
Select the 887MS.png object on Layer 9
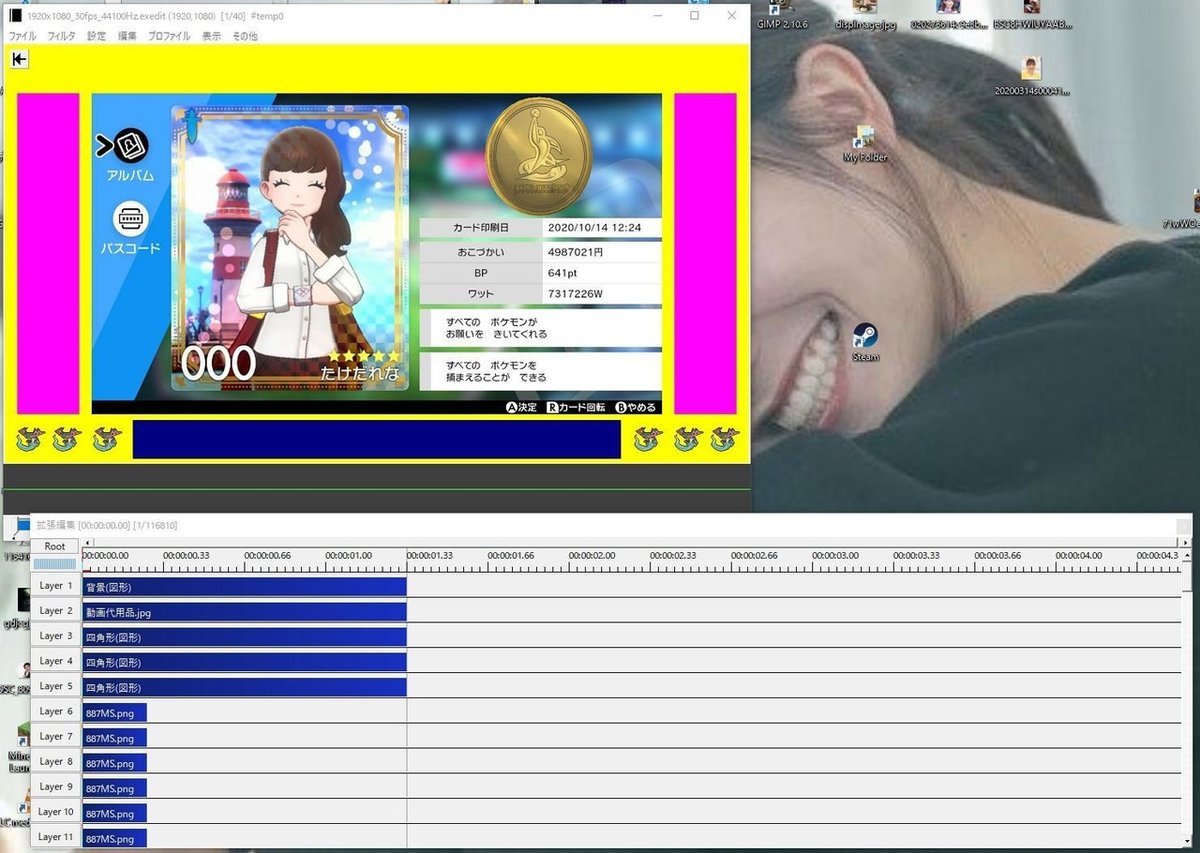114,787
